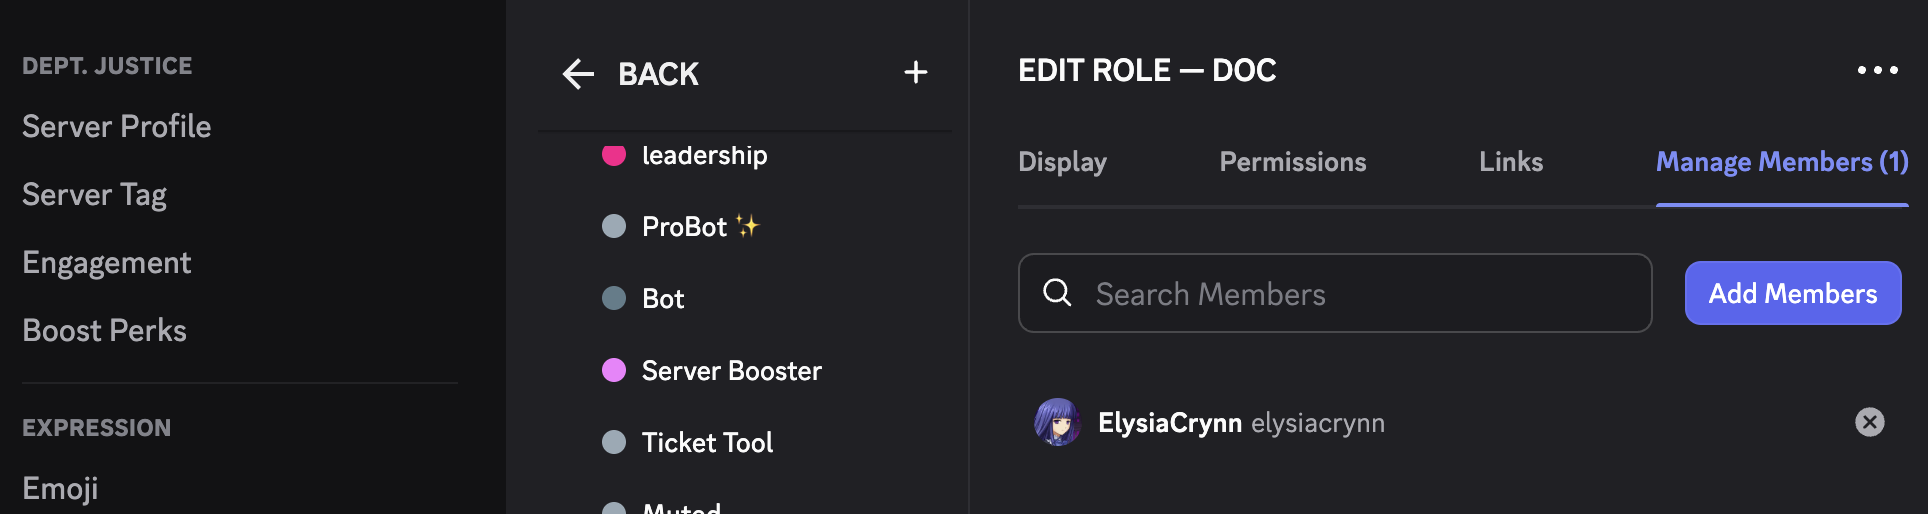Select the Ticket Tool role
Screen dimensions: 1928x514
[x=707, y=443]
